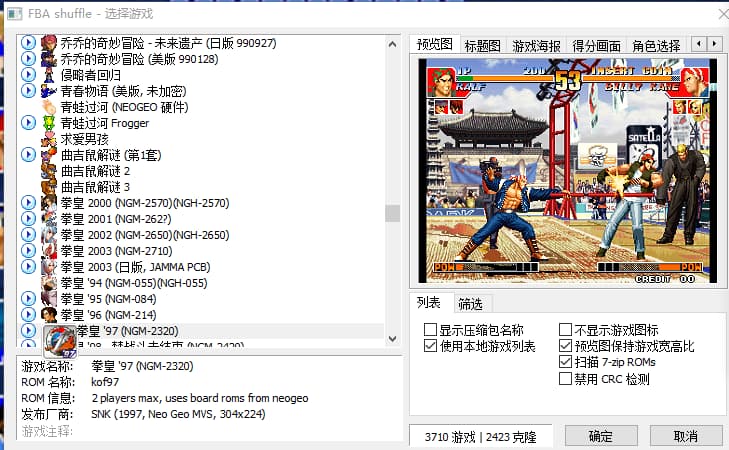Screen dimensions: 729x450
Task: Click the icon beside 求爱男孩
Action: 48,139
